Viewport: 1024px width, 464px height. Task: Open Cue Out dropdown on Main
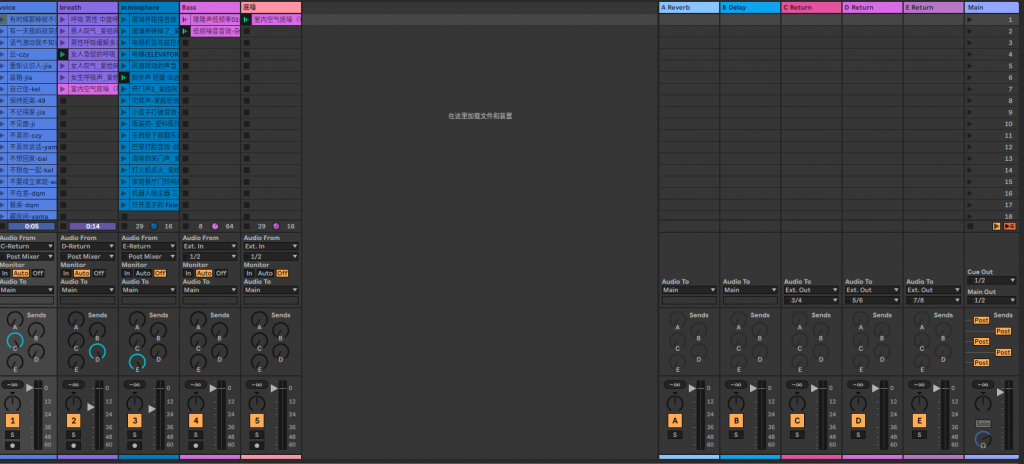coord(990,281)
